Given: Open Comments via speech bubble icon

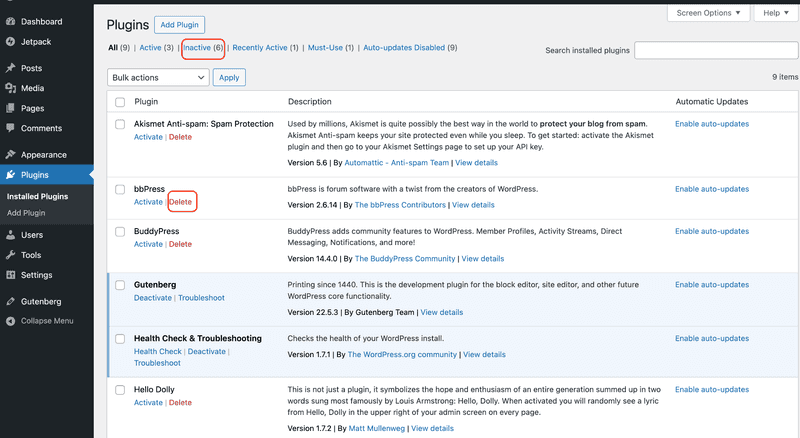Looking at the screenshot, I should point(10,128).
